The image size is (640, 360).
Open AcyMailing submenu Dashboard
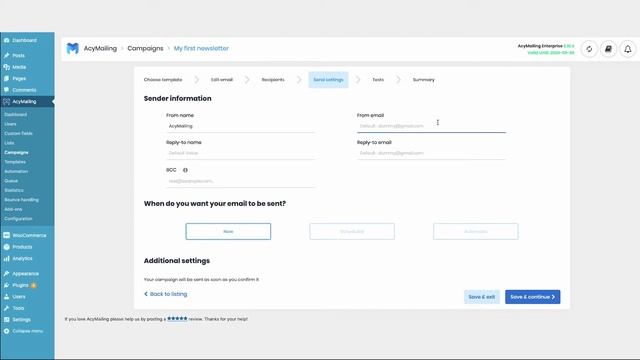(x=16, y=115)
